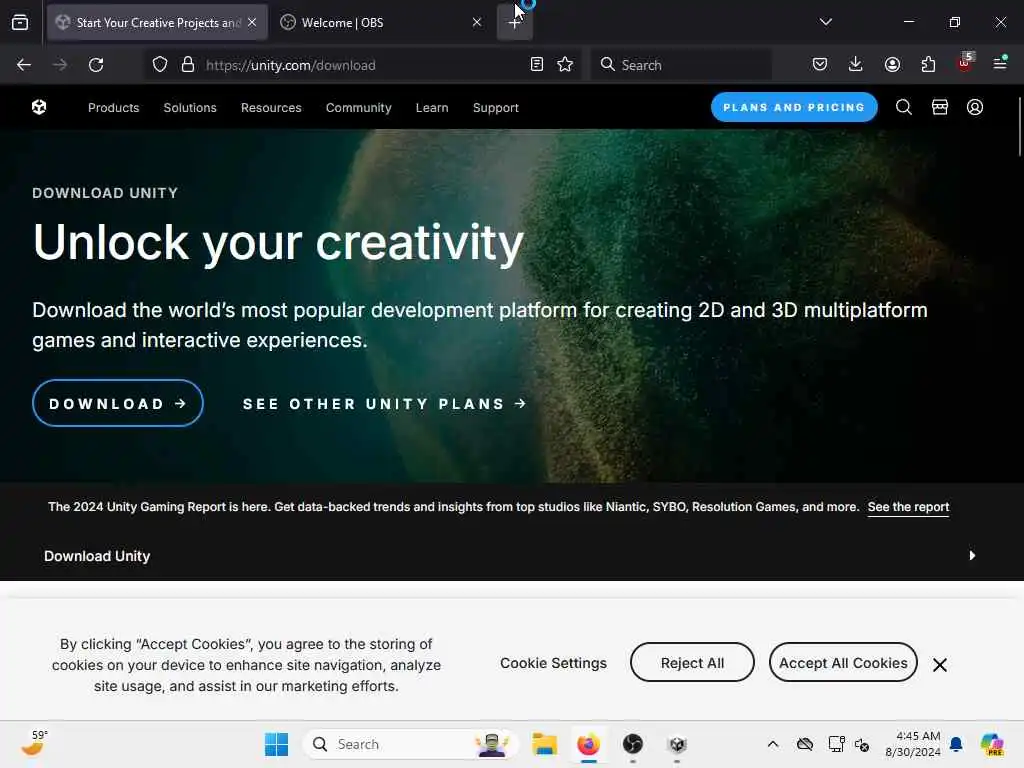The width and height of the screenshot is (1024, 768).
Task: Expand the Download Unity section arrow
Action: coord(972,556)
